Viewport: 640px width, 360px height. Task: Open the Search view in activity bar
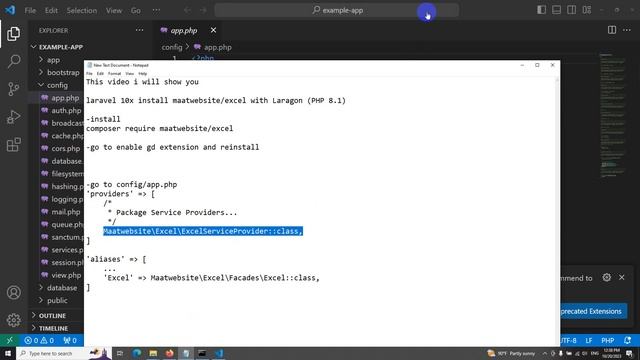13,61
